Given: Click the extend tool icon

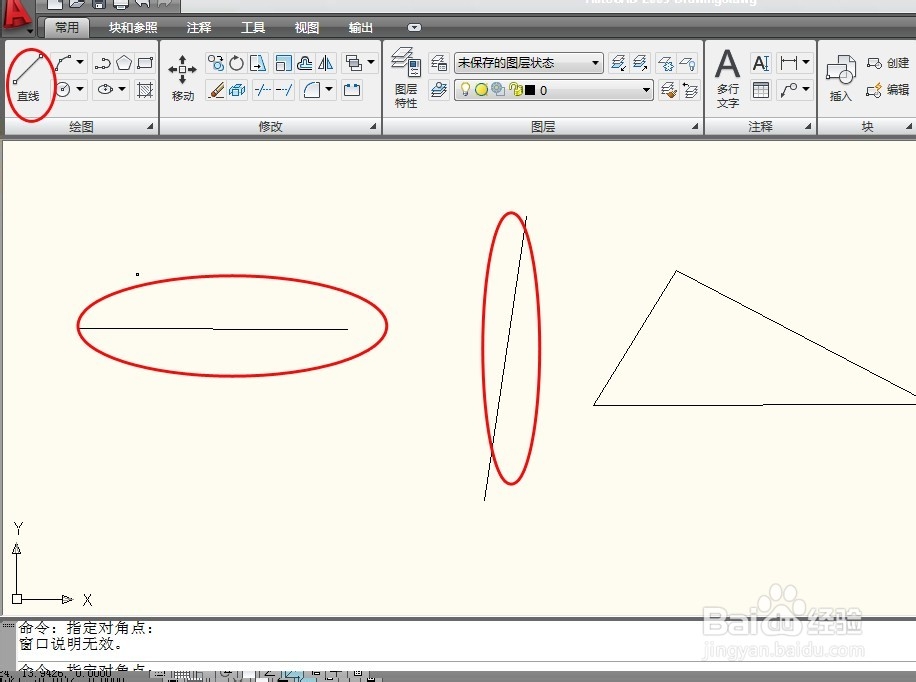Looking at the screenshot, I should click(x=284, y=90).
